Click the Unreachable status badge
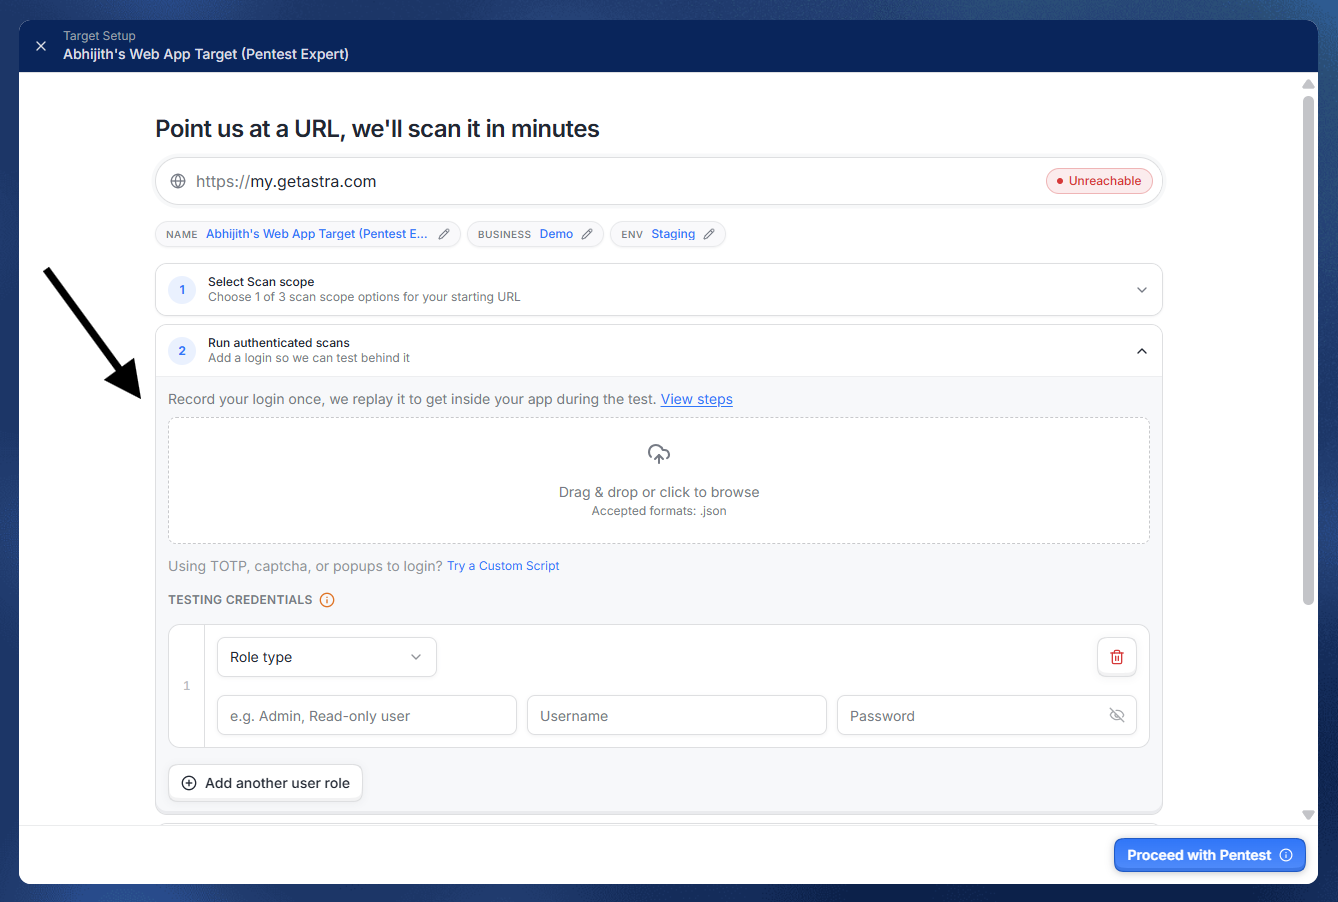The height and width of the screenshot is (902, 1338). (1099, 181)
